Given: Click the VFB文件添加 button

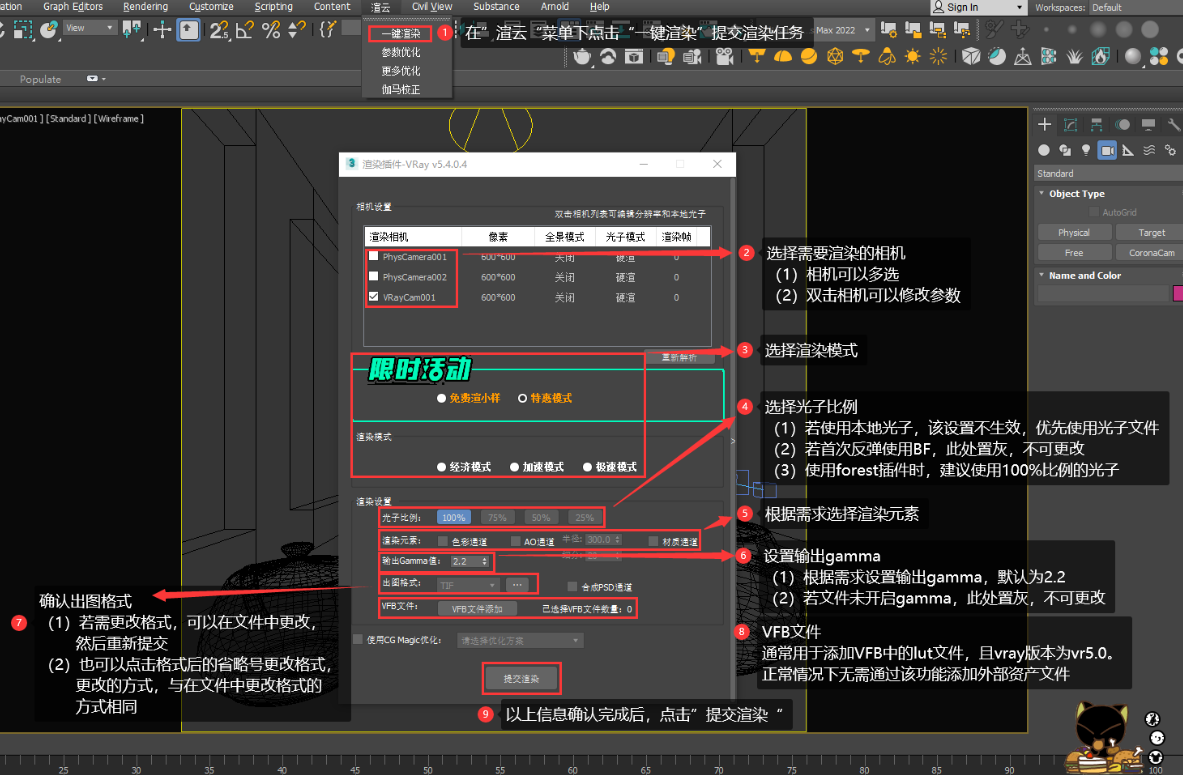Looking at the screenshot, I should point(477,608).
